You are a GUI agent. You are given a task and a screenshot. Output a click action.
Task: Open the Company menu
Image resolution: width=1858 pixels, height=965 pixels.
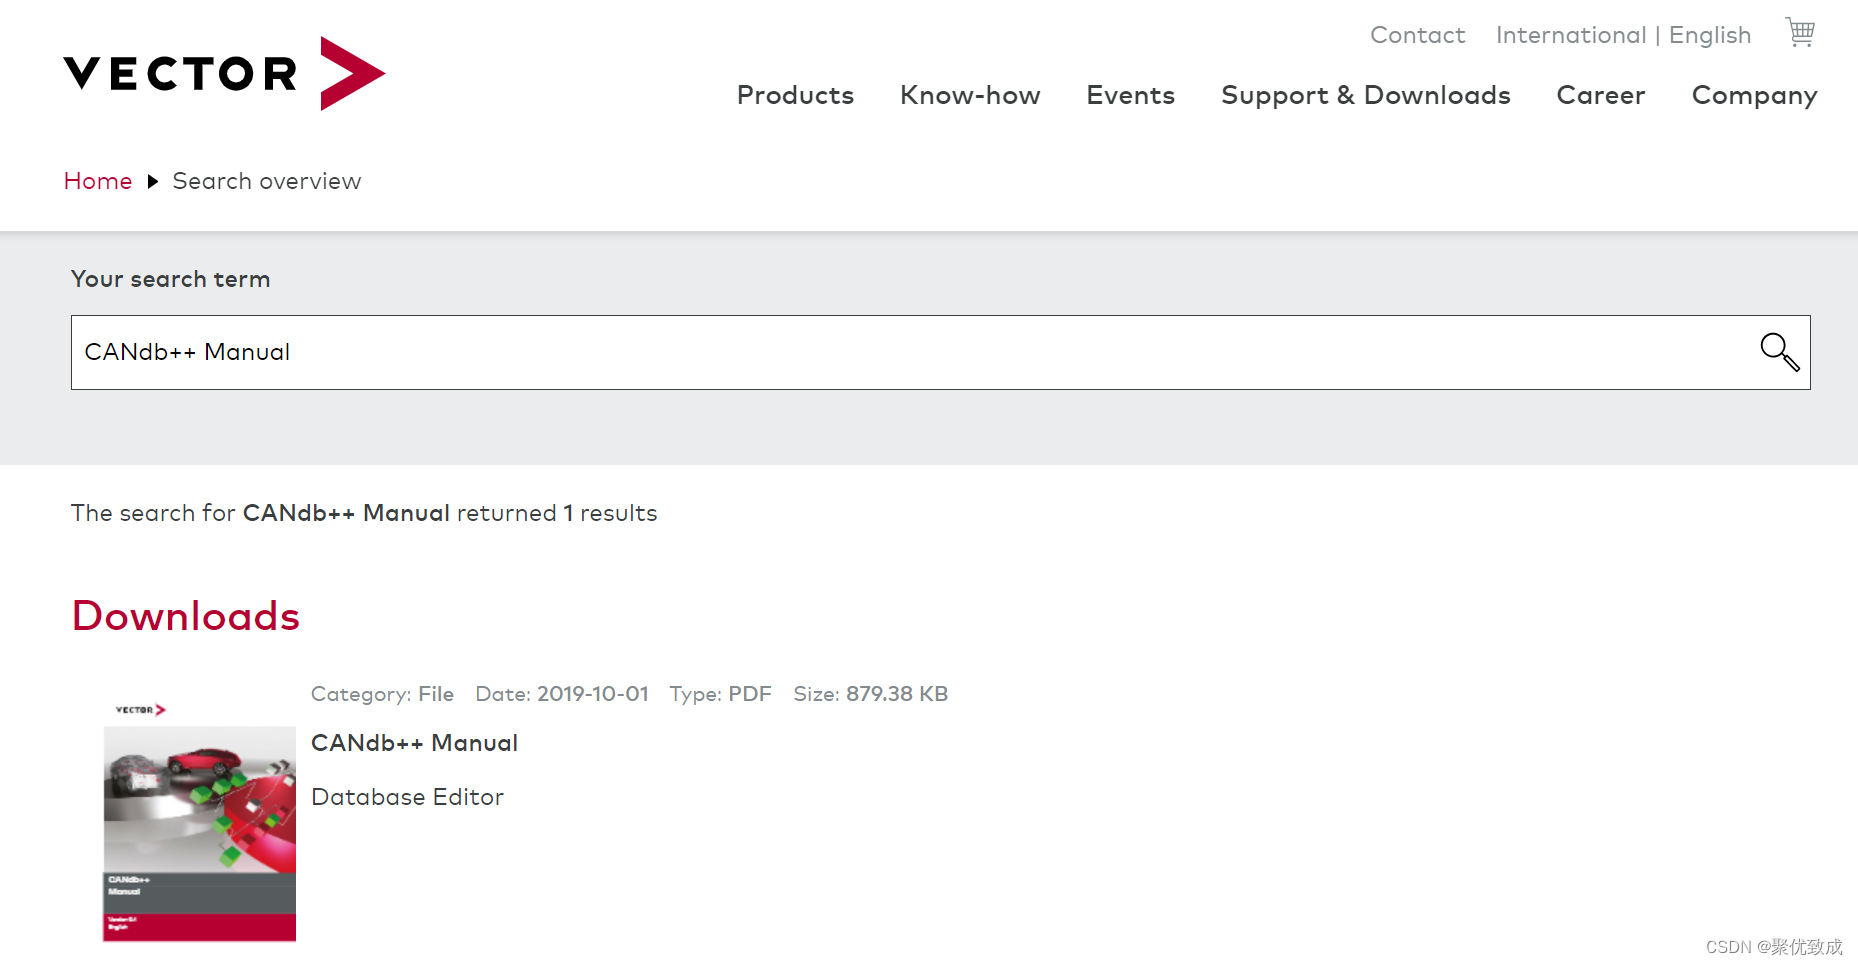(x=1754, y=96)
